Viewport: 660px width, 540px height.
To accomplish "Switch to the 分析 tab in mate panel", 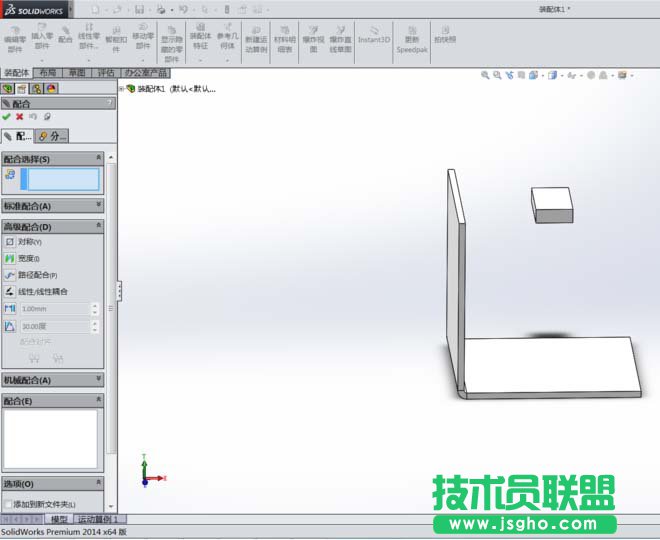I will click(52, 136).
